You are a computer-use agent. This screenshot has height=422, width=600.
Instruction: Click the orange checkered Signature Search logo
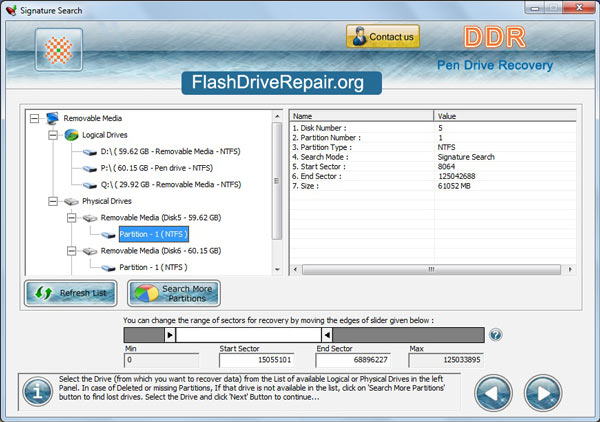59,50
